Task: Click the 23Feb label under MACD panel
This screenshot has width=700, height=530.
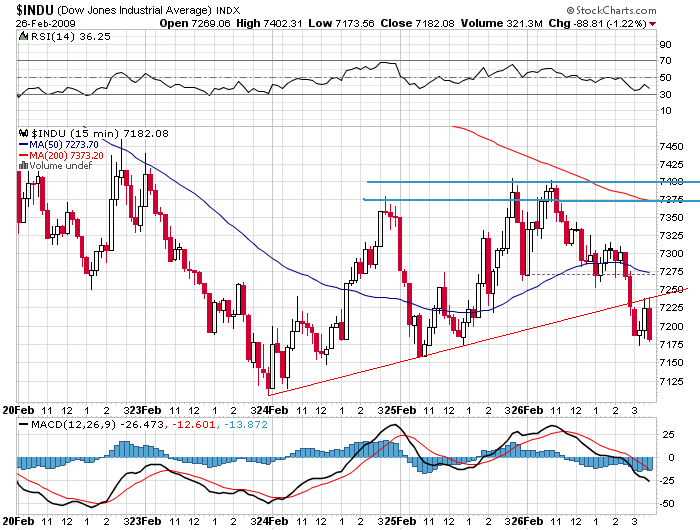Action: [145, 522]
